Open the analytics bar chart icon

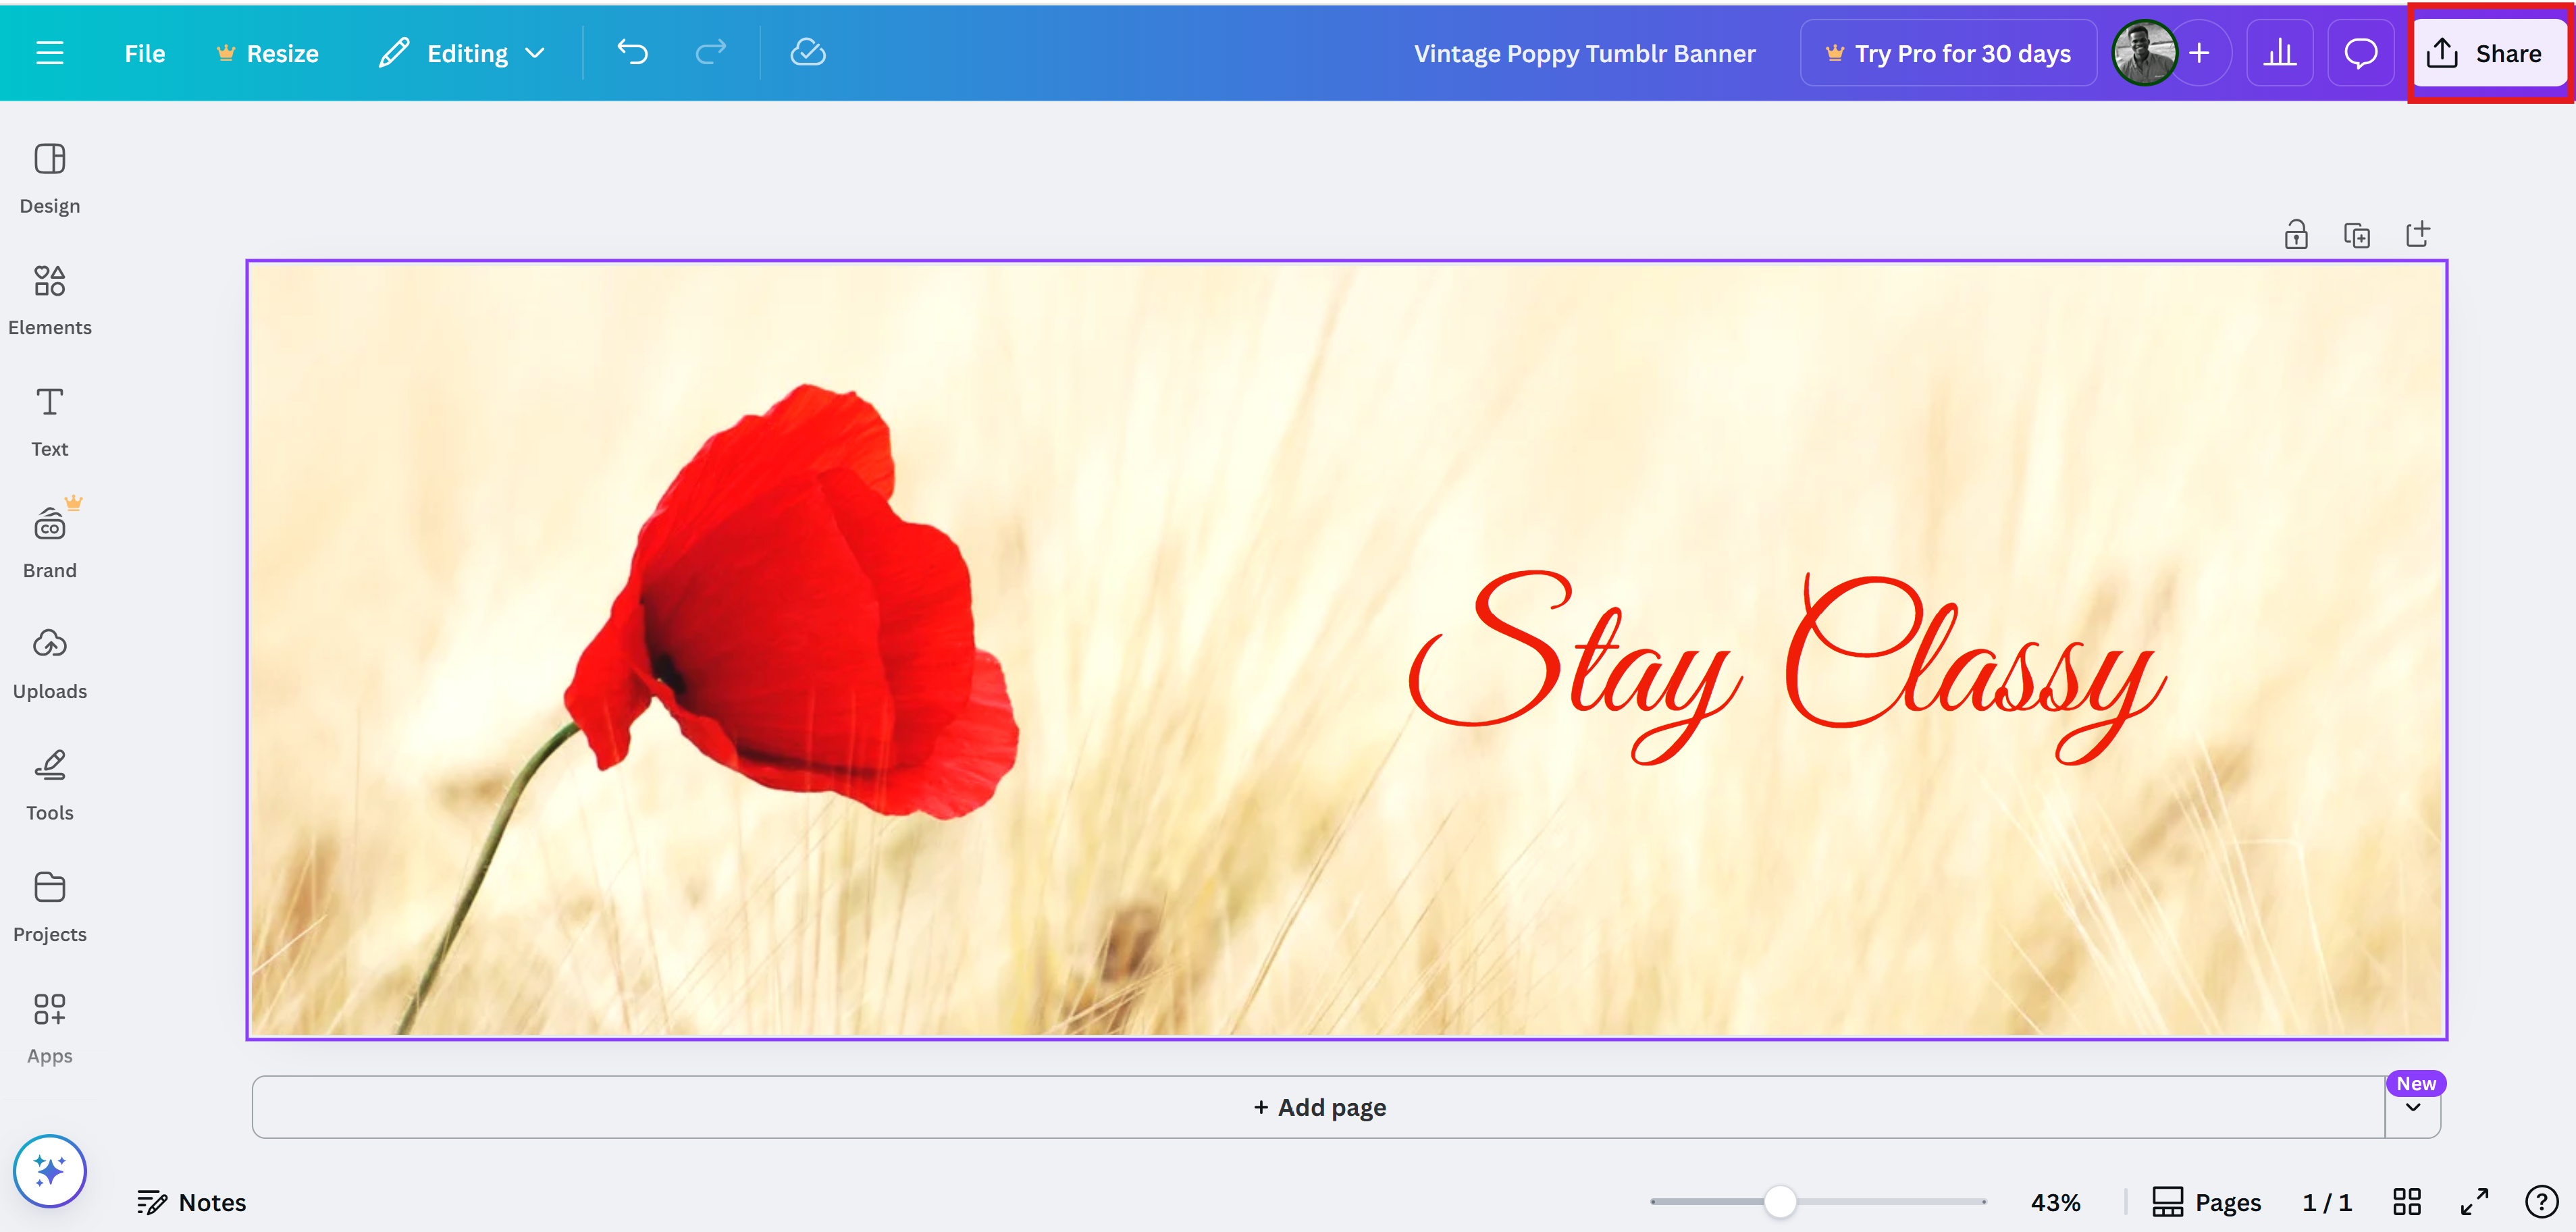point(2279,53)
